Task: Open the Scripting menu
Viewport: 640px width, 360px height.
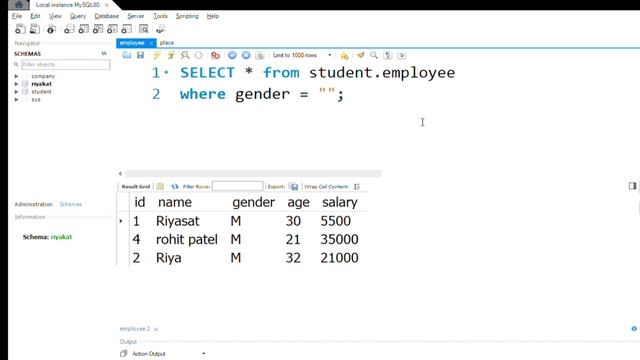Action: [x=187, y=16]
